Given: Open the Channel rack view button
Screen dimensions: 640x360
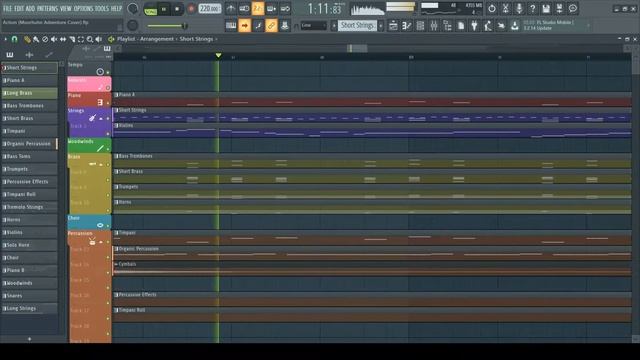Looking at the screenshot, I should [x=420, y=26].
